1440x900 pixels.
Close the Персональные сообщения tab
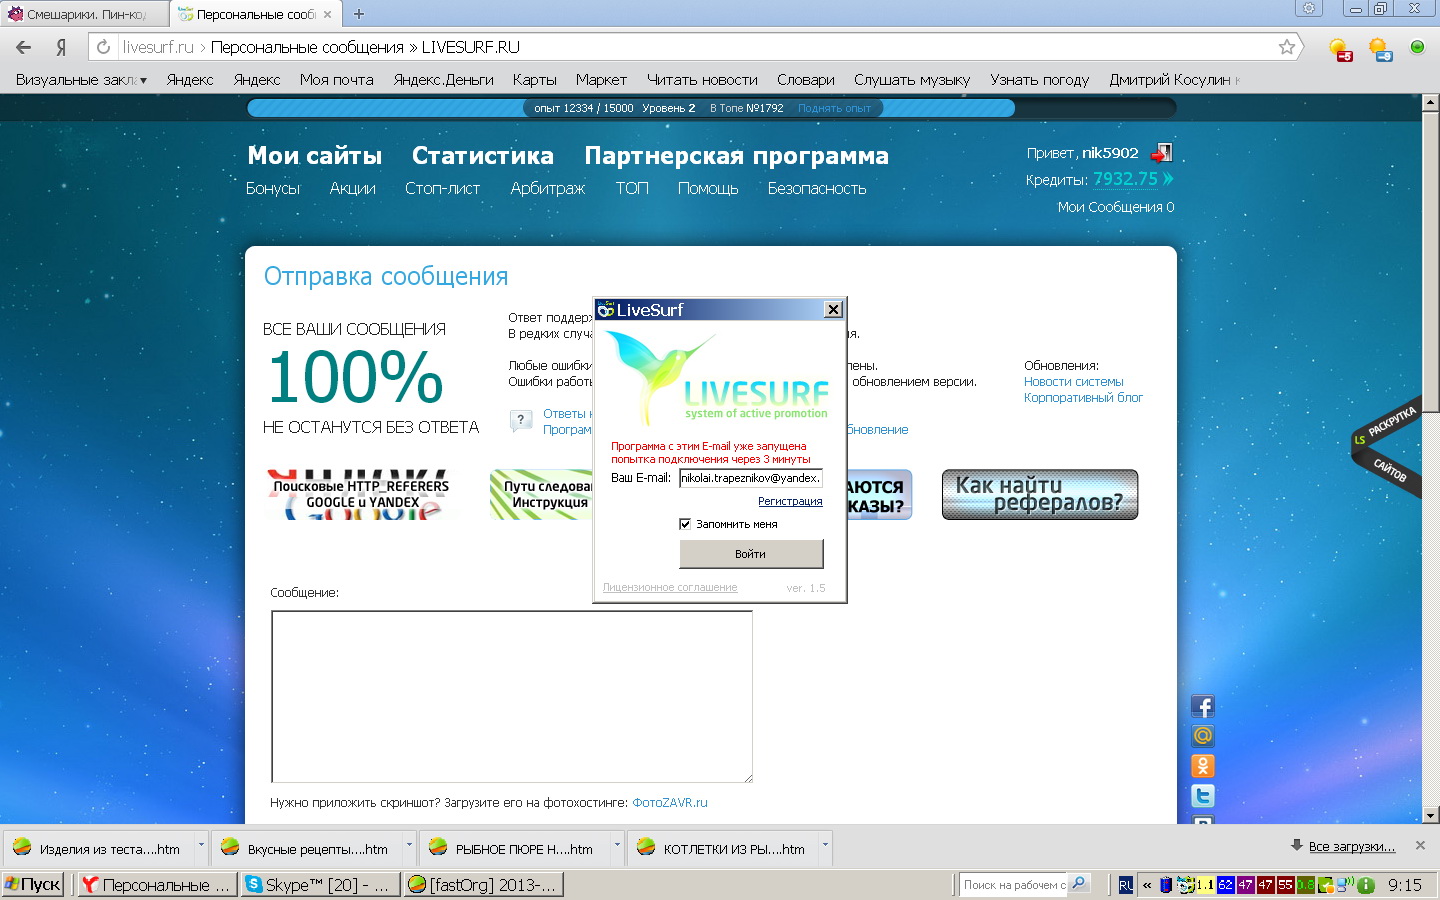327,14
